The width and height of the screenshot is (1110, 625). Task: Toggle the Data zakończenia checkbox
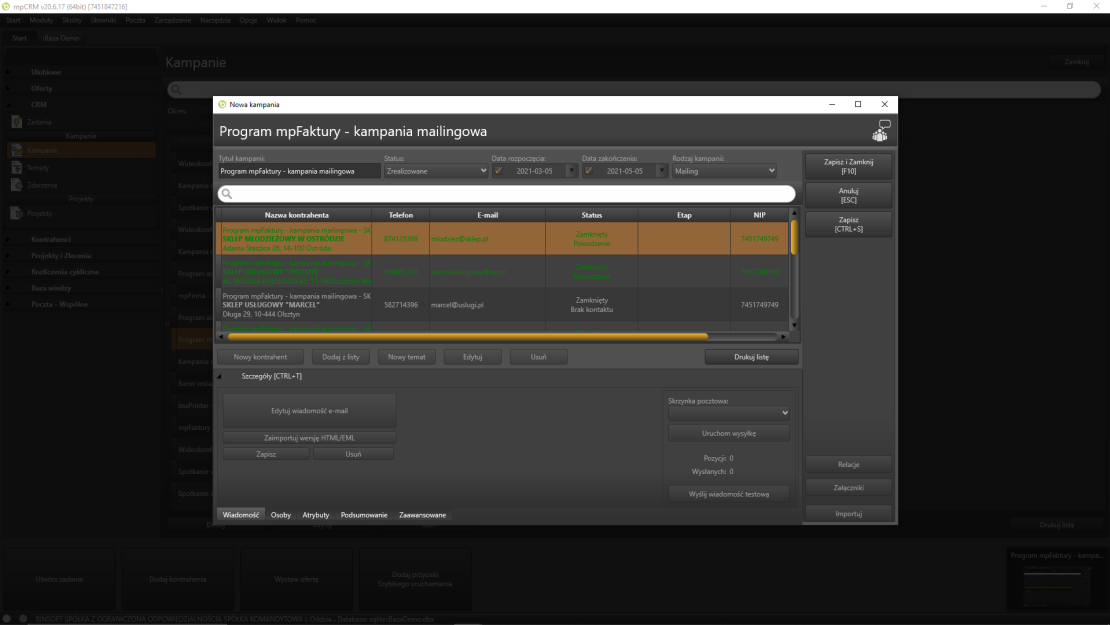click(x=588, y=171)
